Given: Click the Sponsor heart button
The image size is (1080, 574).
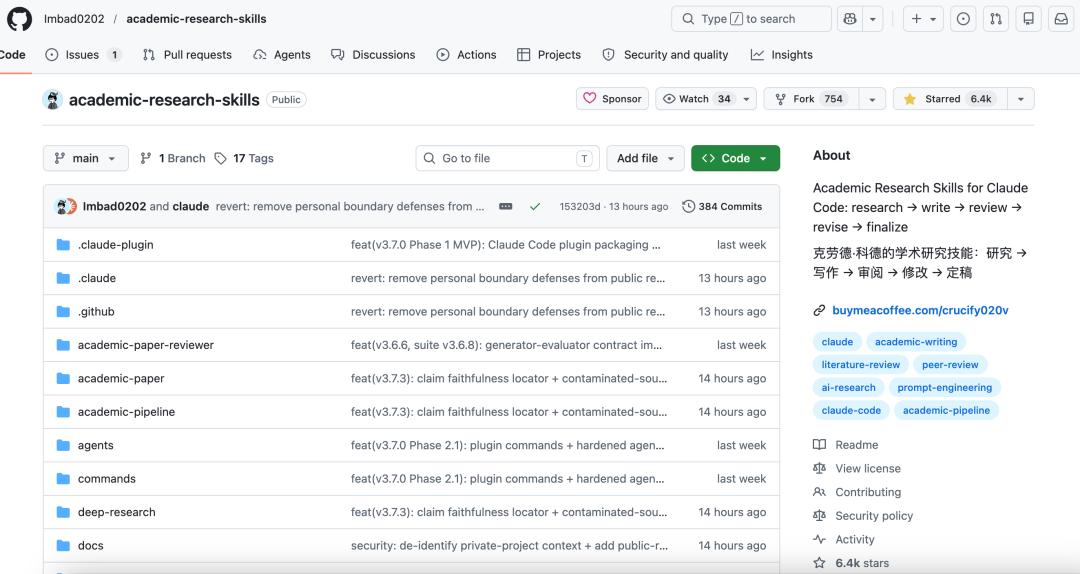Looking at the screenshot, I should pyautogui.click(x=612, y=99).
